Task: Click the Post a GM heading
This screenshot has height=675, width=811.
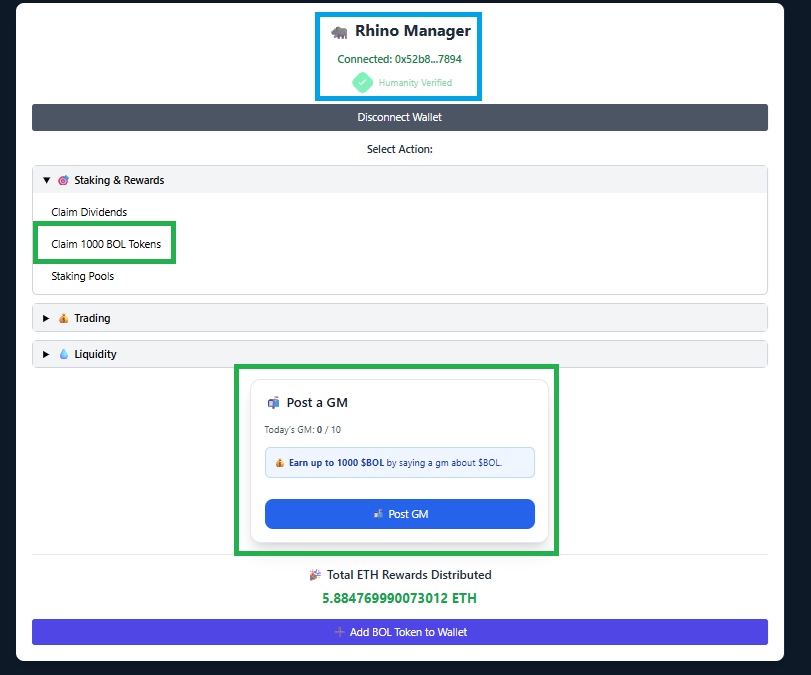Action: click(317, 403)
